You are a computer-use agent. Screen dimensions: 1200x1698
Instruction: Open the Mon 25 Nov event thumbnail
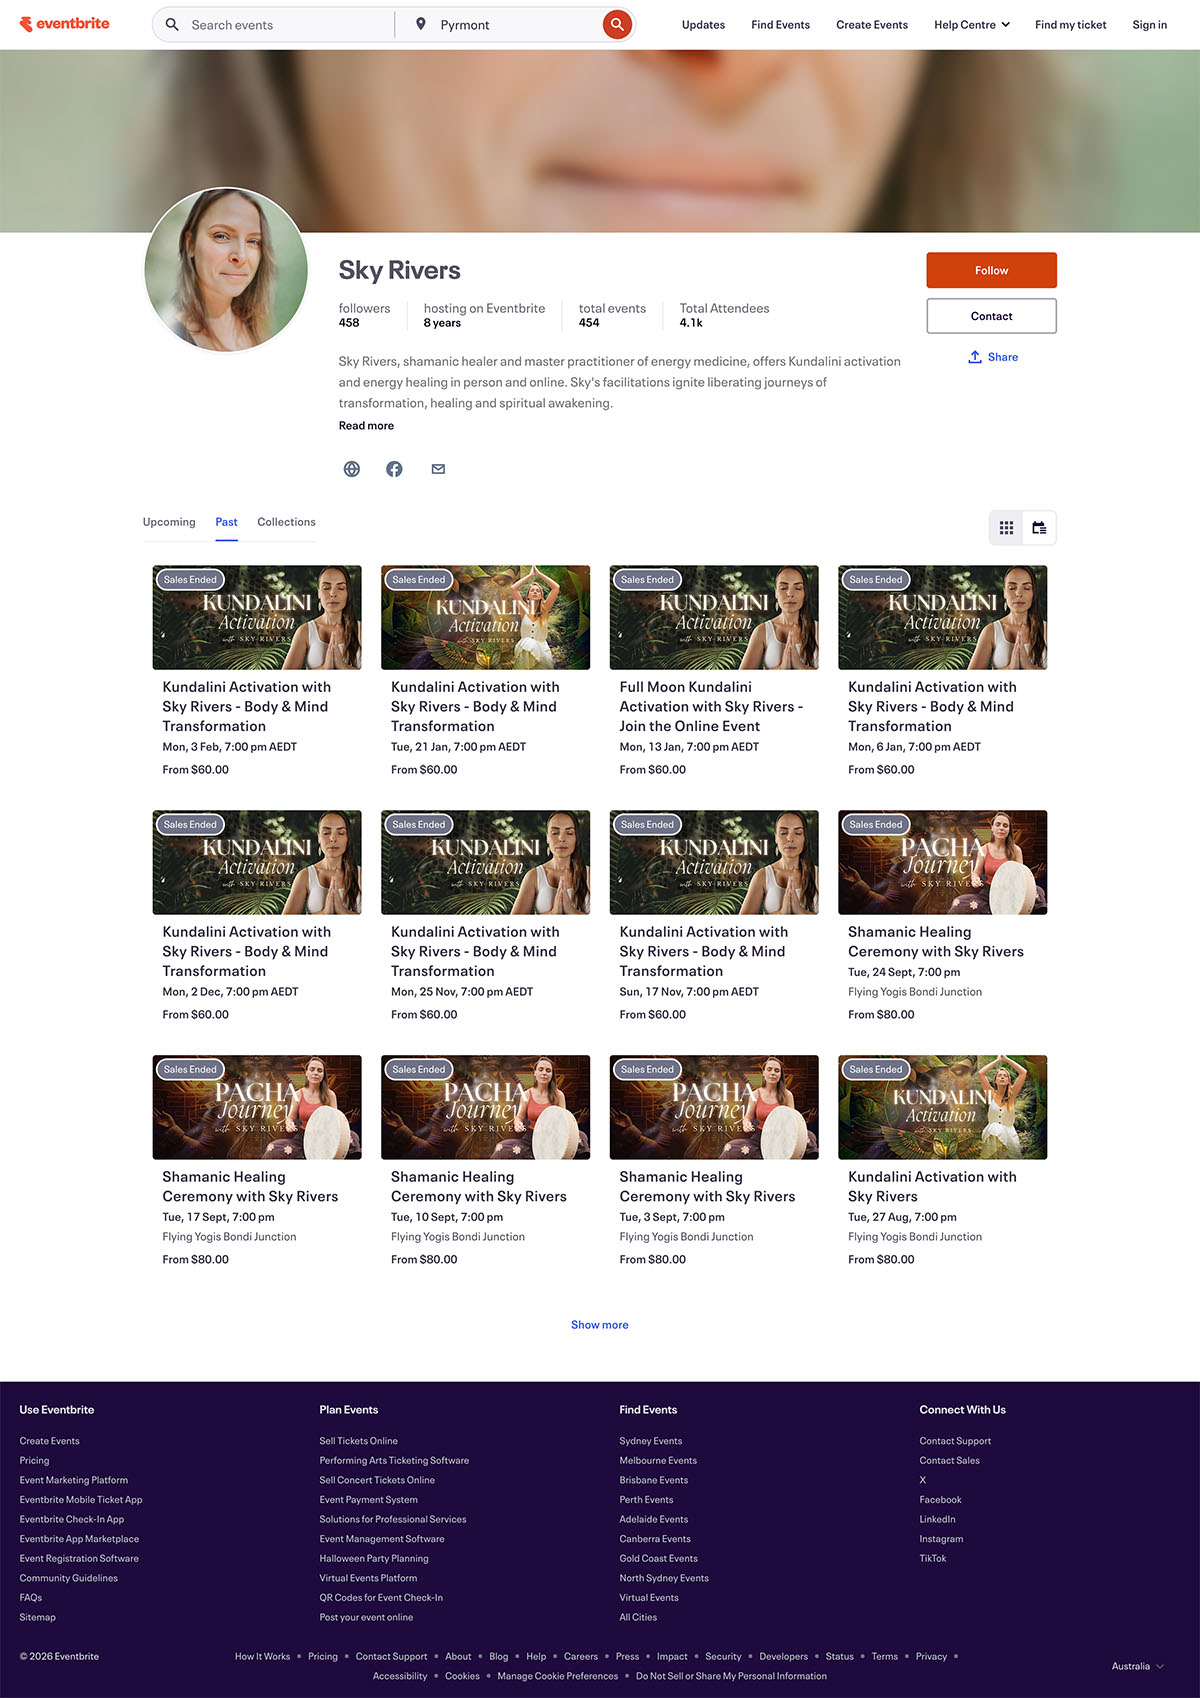(486, 863)
